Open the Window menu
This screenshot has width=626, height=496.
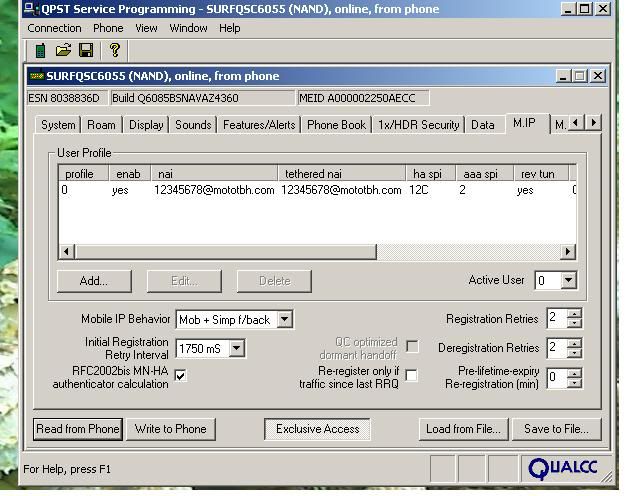(x=188, y=28)
